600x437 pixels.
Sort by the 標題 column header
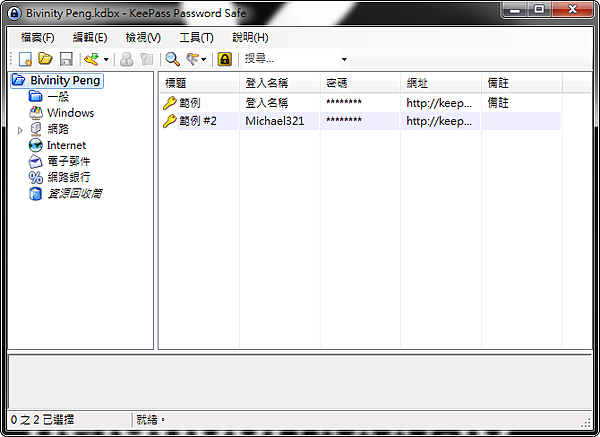199,83
